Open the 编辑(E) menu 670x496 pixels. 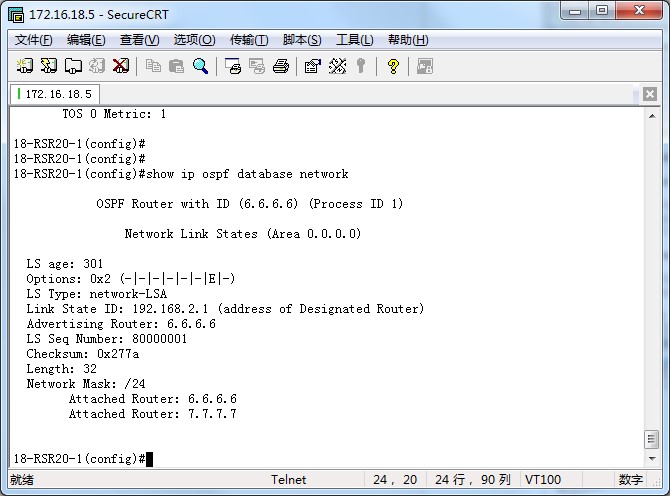[86, 40]
